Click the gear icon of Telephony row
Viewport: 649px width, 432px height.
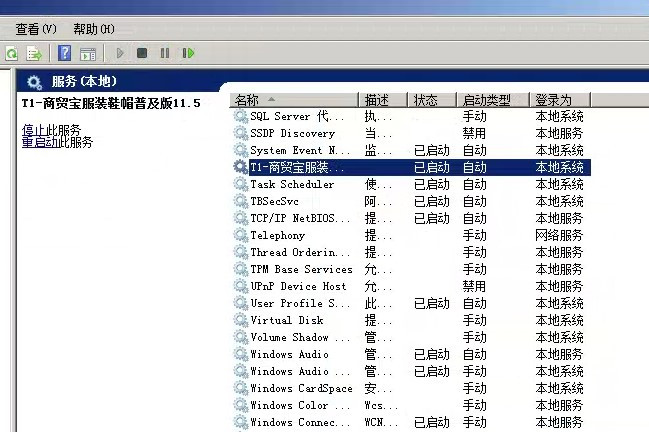[x=240, y=235]
